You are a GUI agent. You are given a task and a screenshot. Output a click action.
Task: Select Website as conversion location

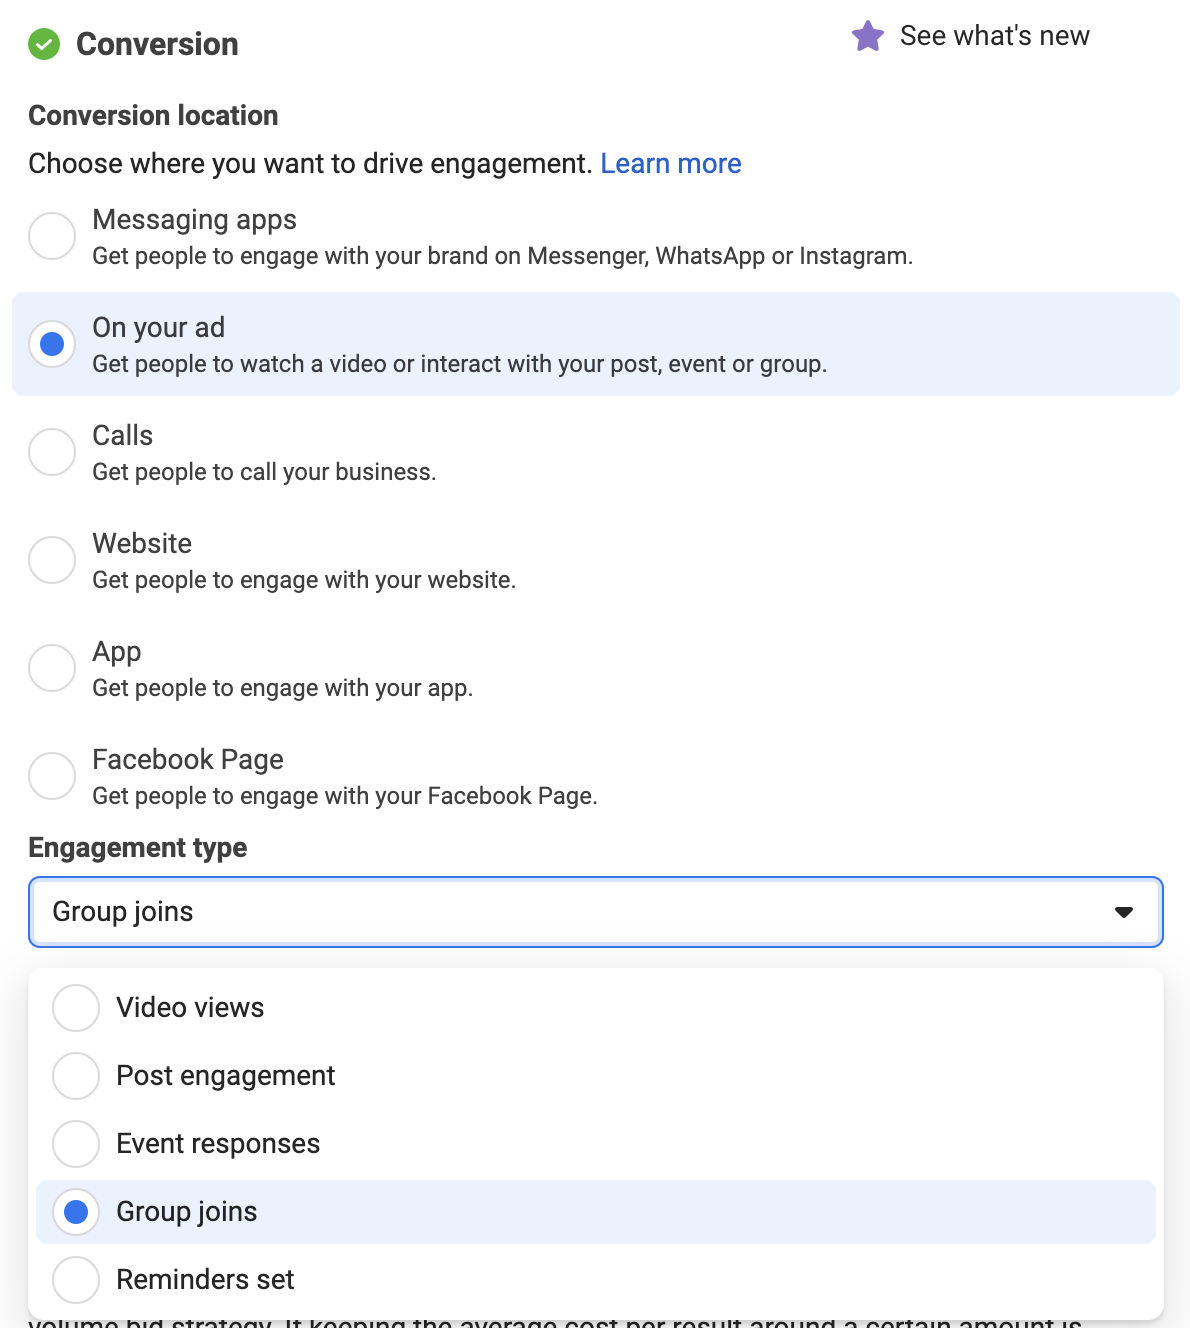(x=52, y=560)
